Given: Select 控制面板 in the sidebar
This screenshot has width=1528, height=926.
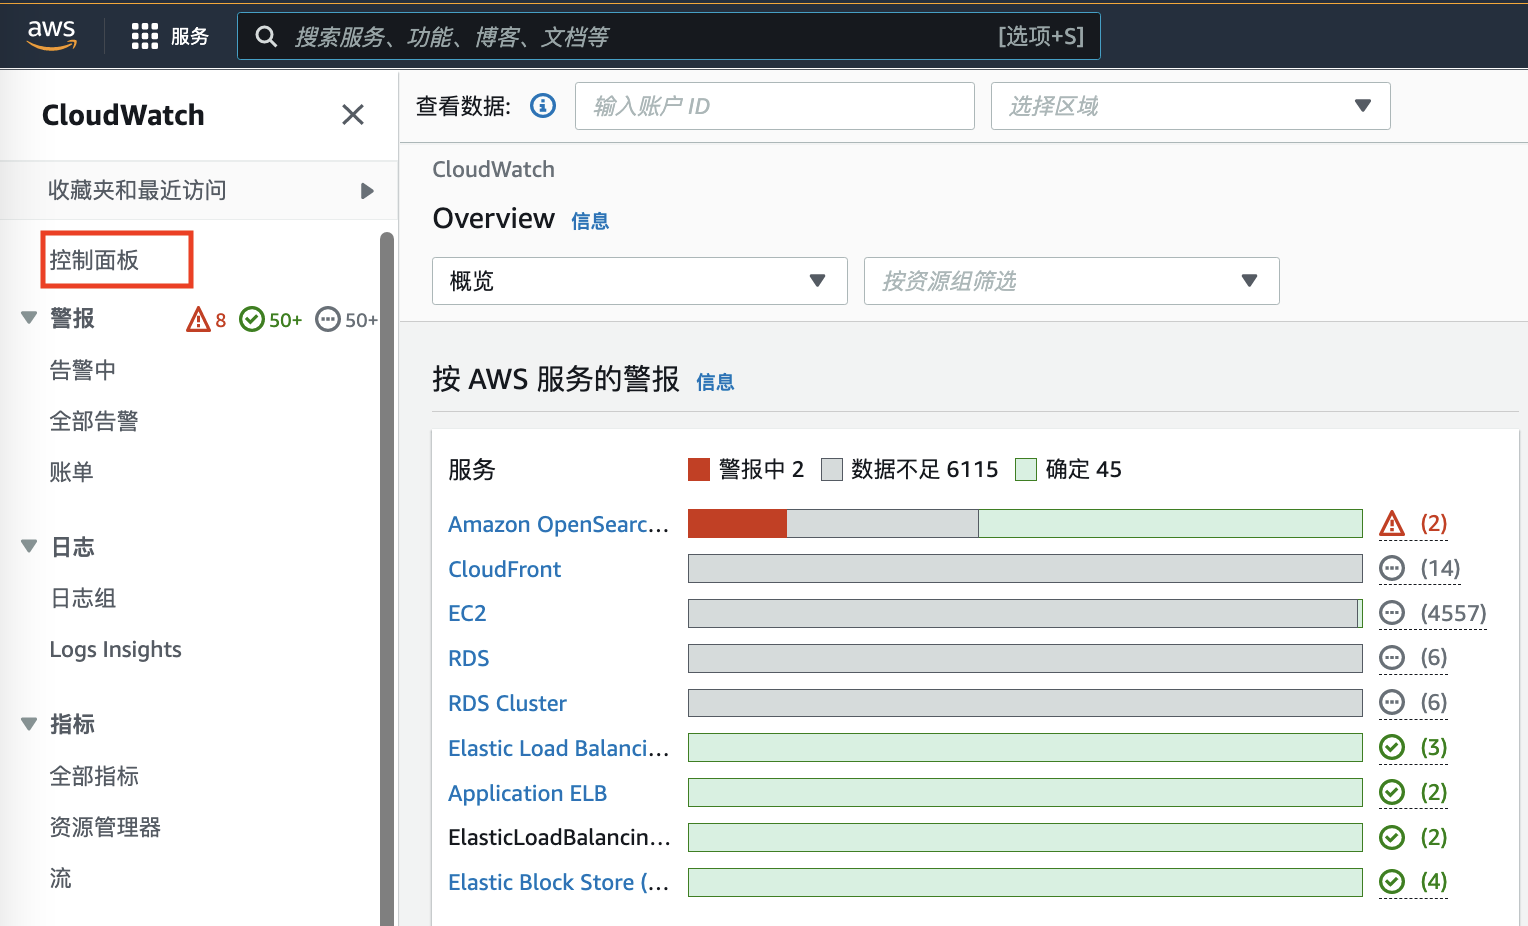Looking at the screenshot, I should [x=95, y=260].
